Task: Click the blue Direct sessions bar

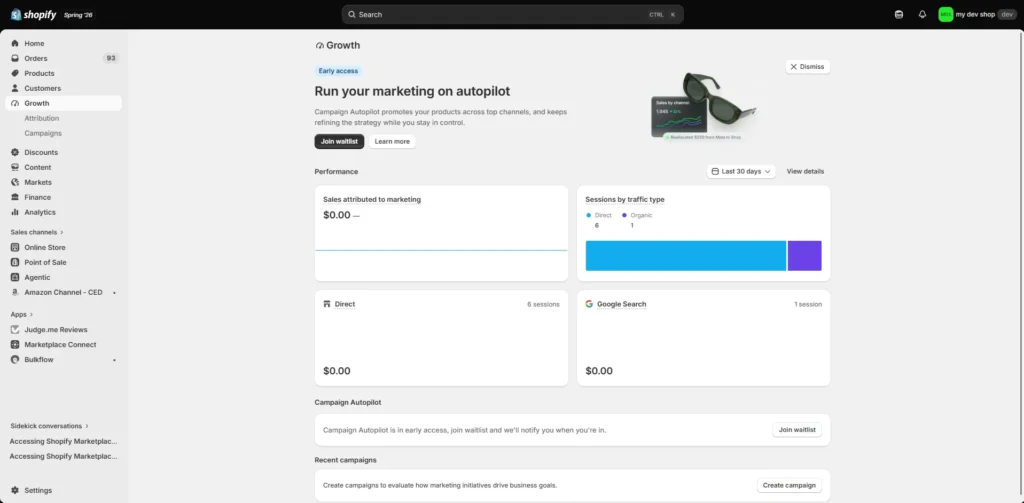Action: tap(686, 255)
